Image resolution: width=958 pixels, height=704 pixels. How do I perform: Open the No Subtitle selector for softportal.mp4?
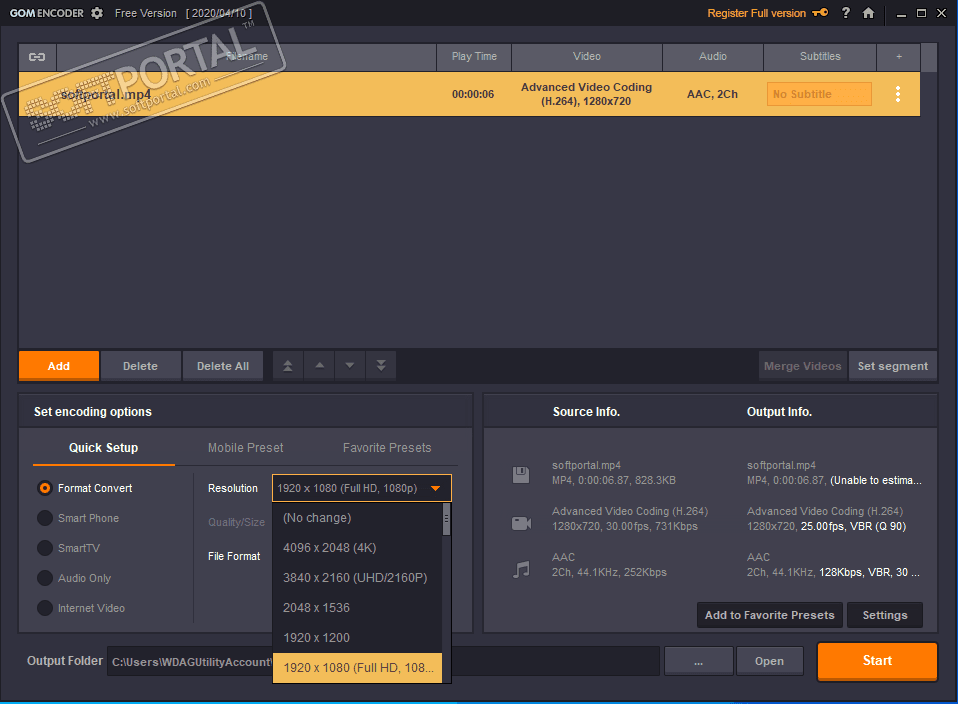[x=819, y=94]
